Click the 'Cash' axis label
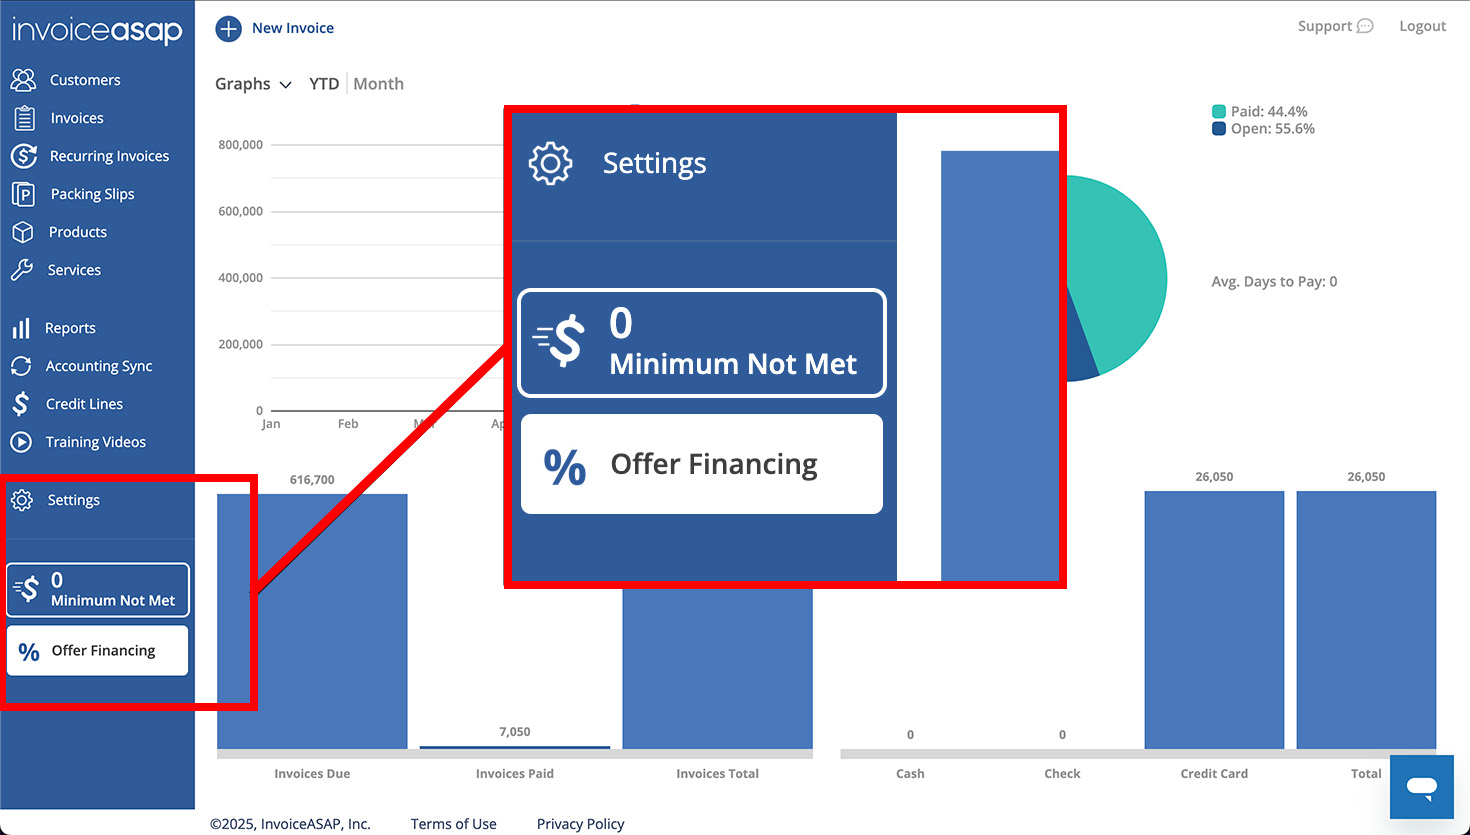1470x835 pixels. pos(910,774)
